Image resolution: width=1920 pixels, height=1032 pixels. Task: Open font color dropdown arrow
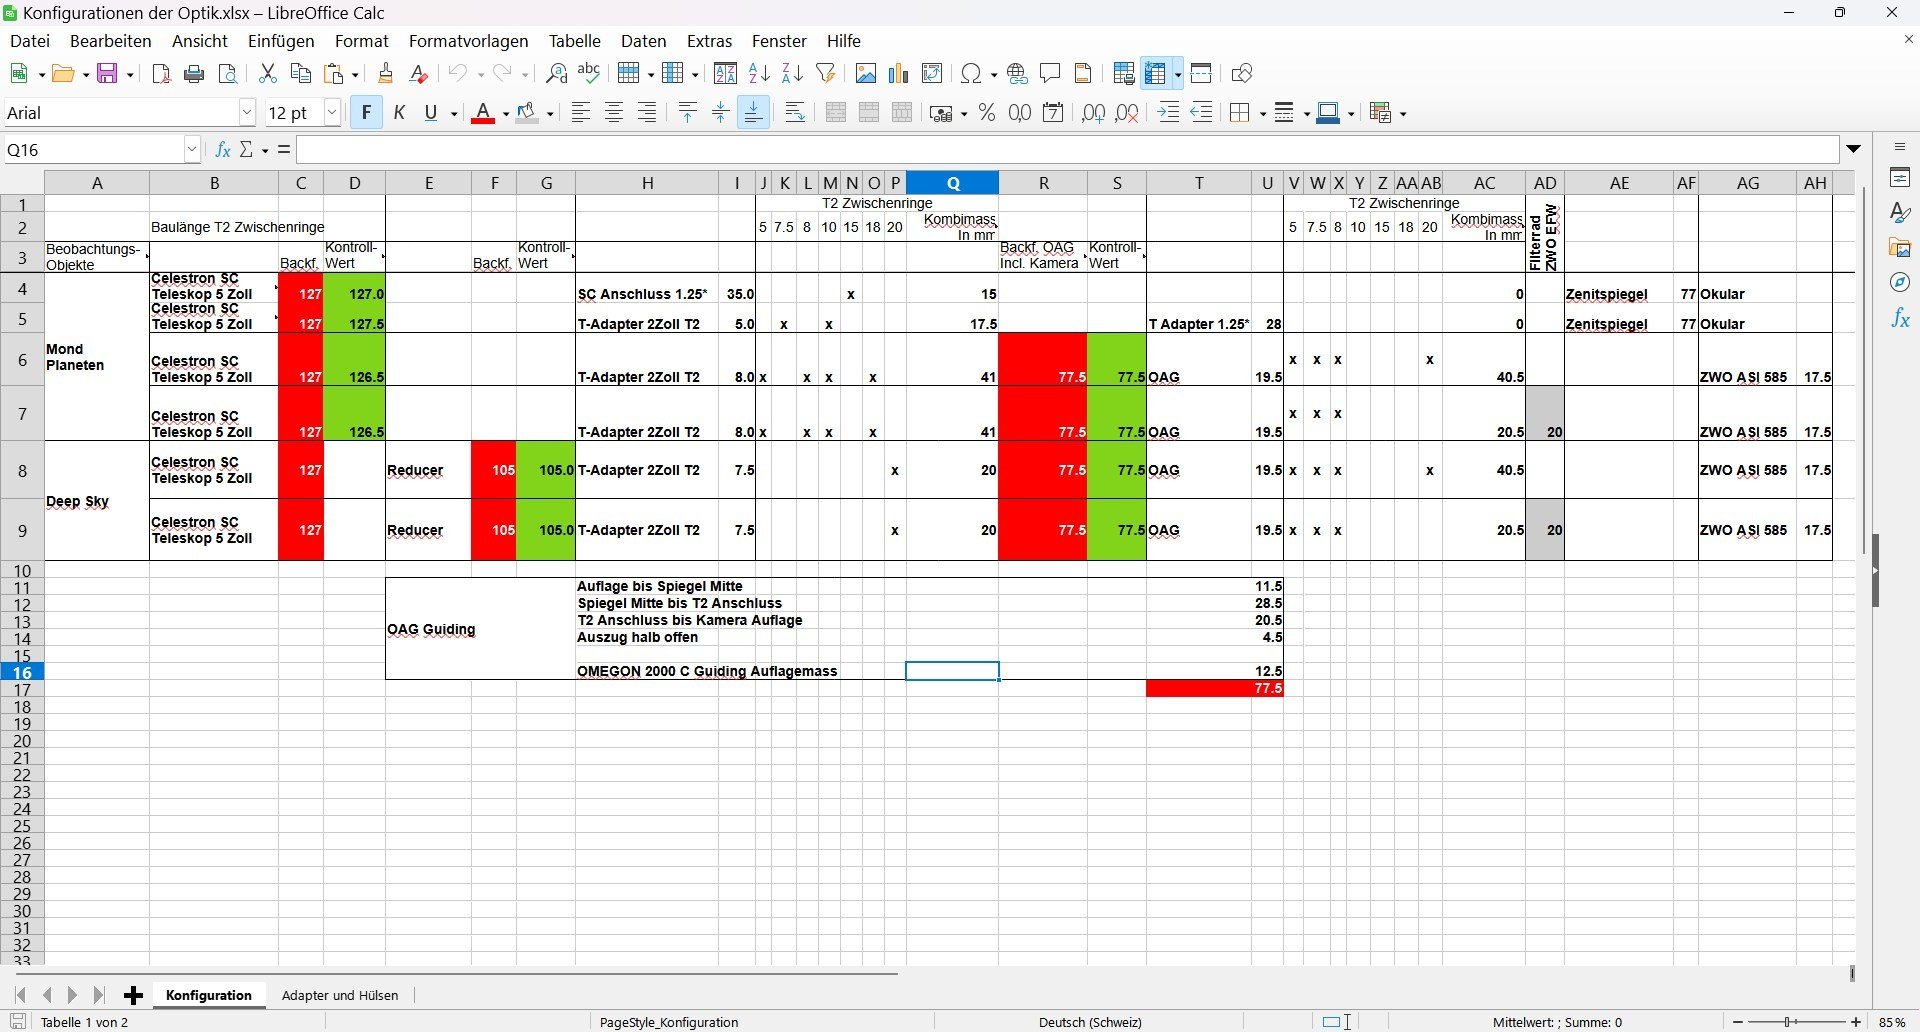pyautogui.click(x=506, y=114)
